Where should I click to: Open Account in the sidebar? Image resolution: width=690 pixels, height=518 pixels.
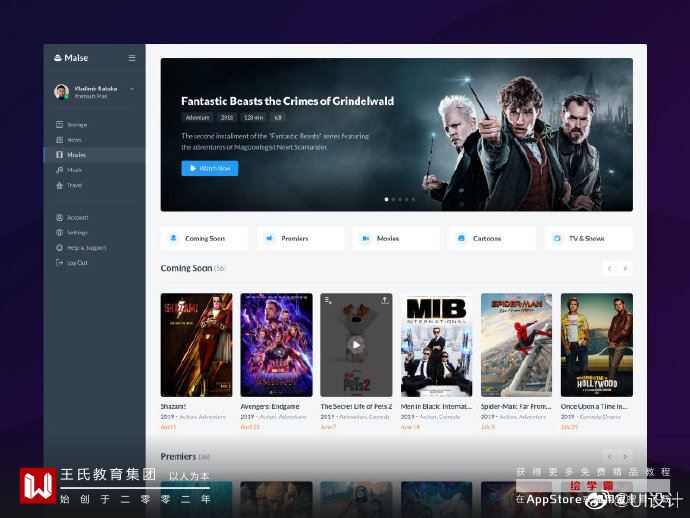click(77, 217)
